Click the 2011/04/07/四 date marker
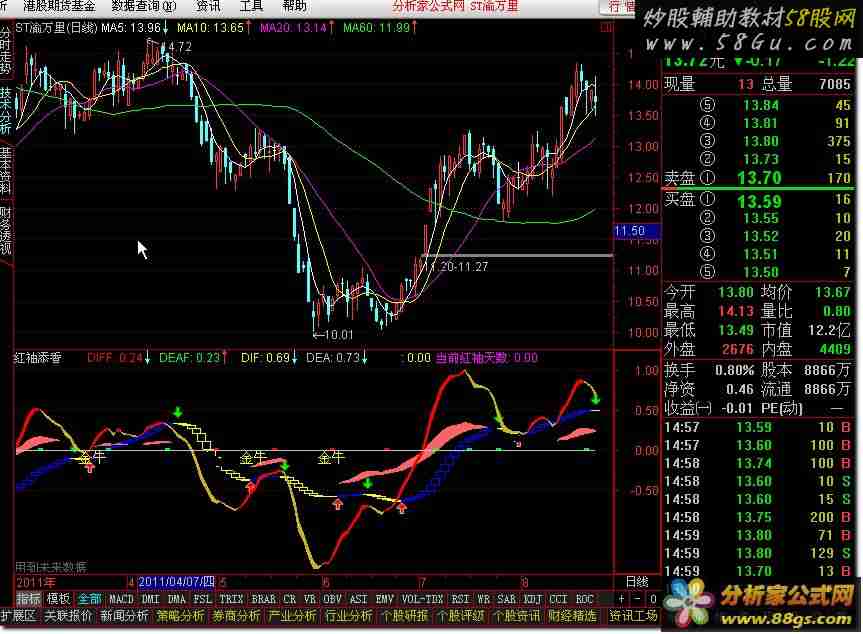The width and height of the screenshot is (863, 634). (x=176, y=582)
